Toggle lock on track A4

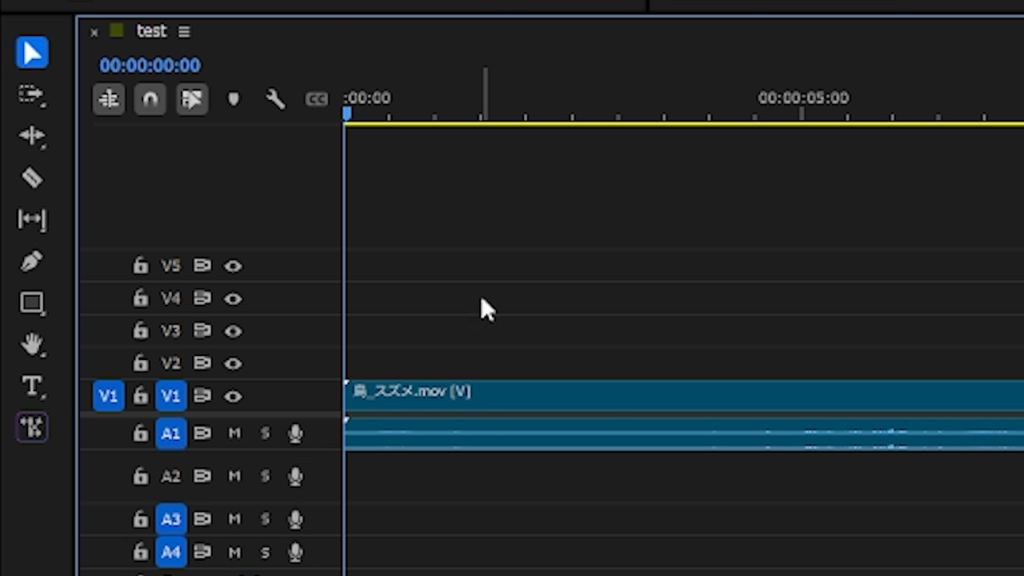pos(140,552)
